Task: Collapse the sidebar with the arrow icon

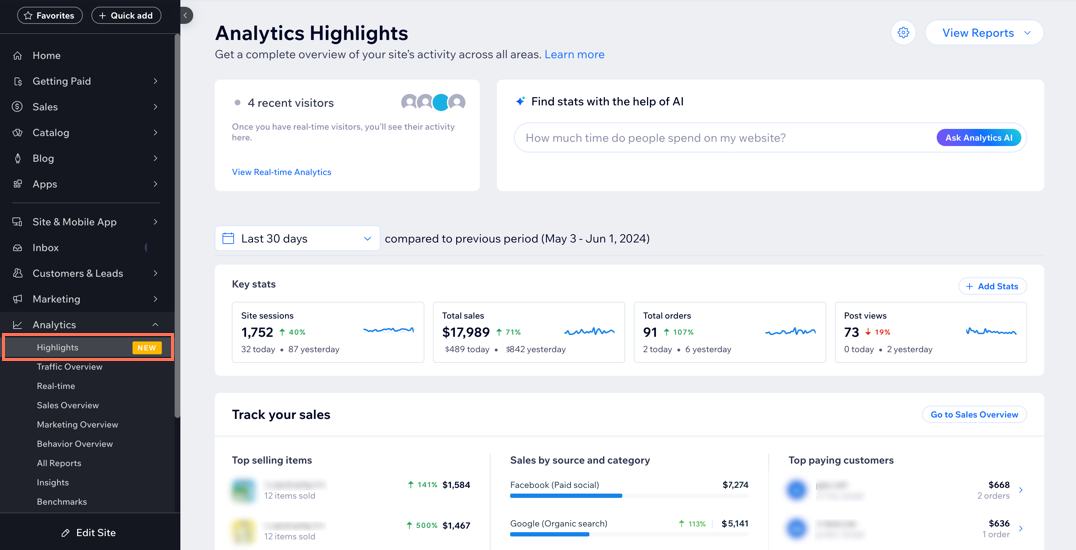Action: pos(185,15)
